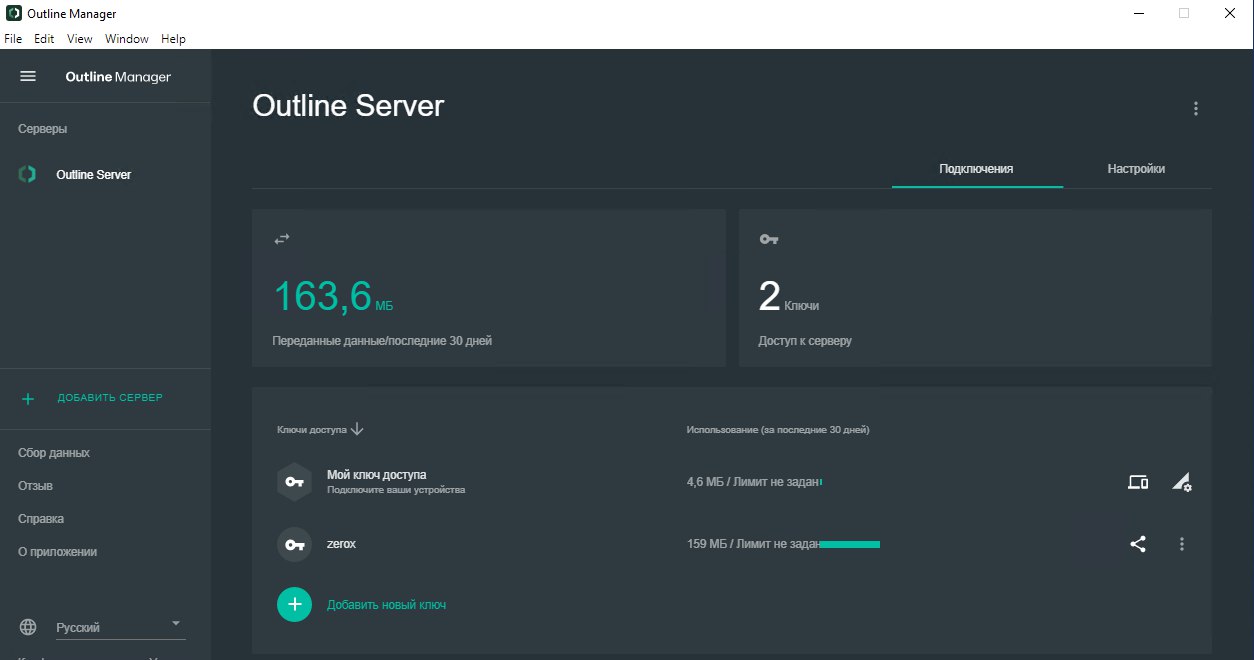Open the hamburger menu in sidebar
This screenshot has height=660, width=1254.
[28, 77]
